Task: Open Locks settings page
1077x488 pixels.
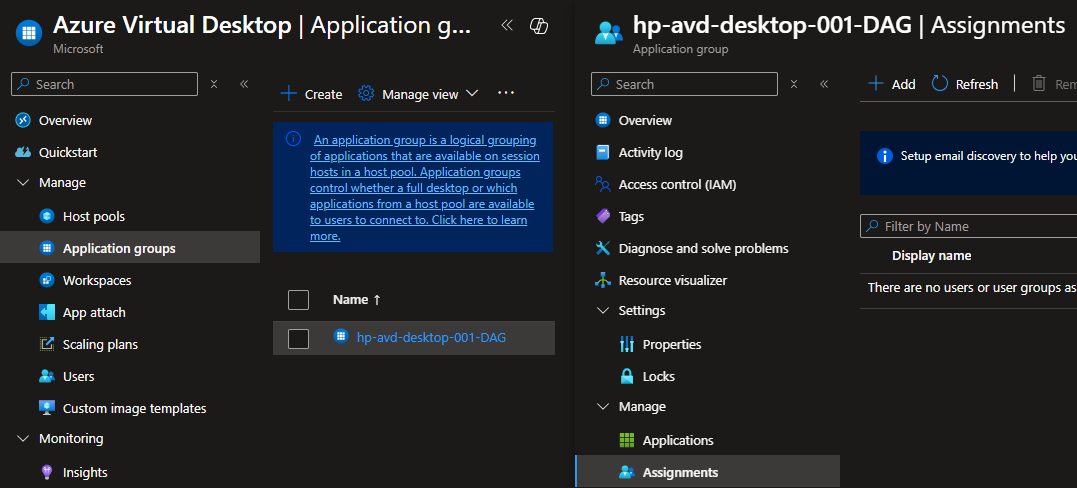Action: [x=658, y=376]
